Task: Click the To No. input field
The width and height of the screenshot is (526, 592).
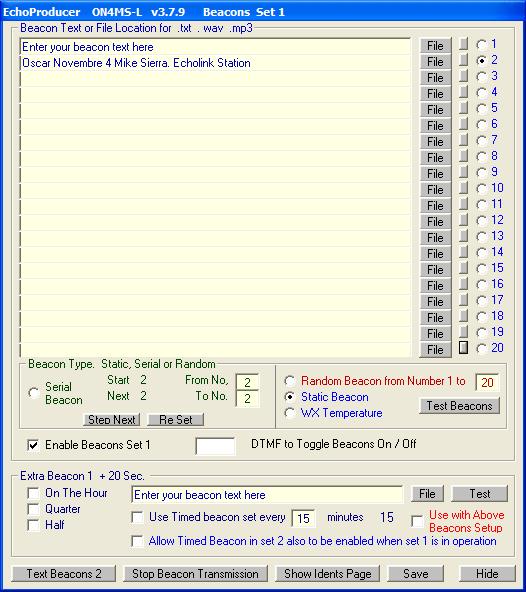Action: tap(247, 399)
